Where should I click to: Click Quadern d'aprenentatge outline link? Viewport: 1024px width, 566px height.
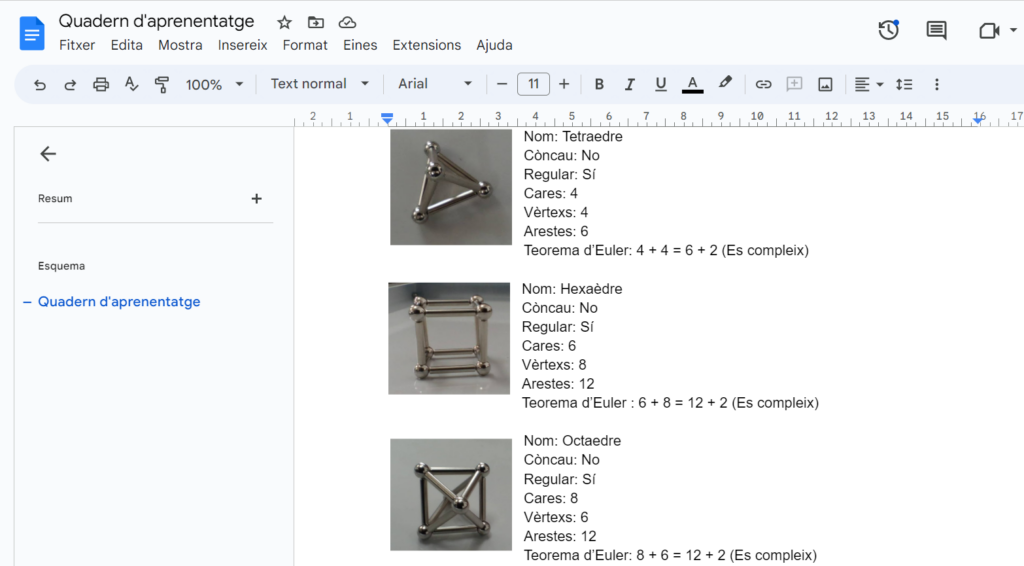[x=119, y=302]
